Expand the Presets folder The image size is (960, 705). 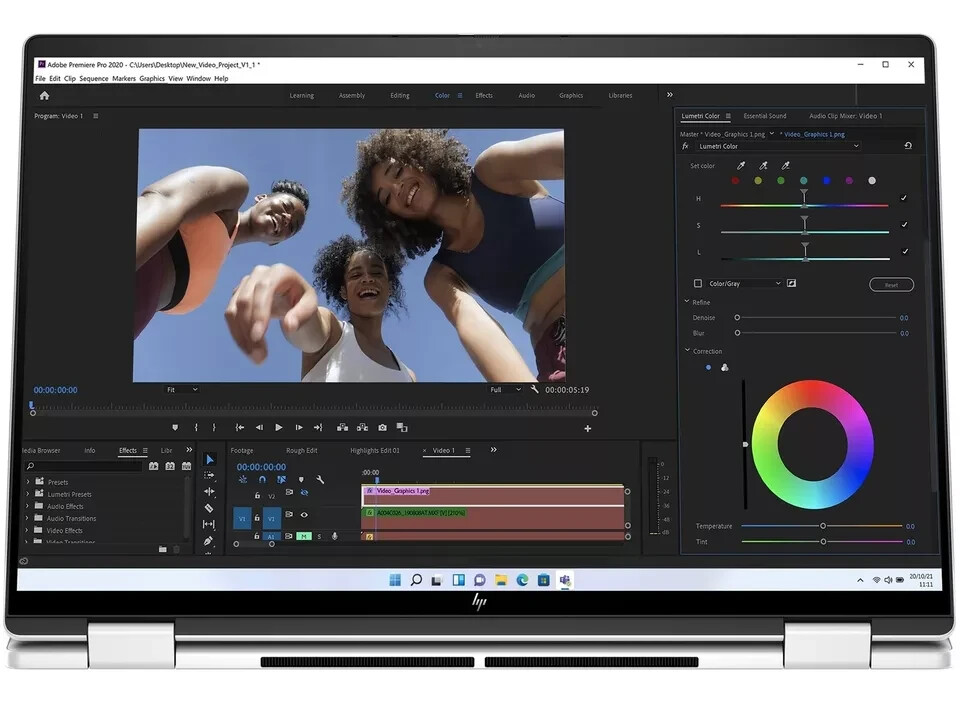coord(28,482)
